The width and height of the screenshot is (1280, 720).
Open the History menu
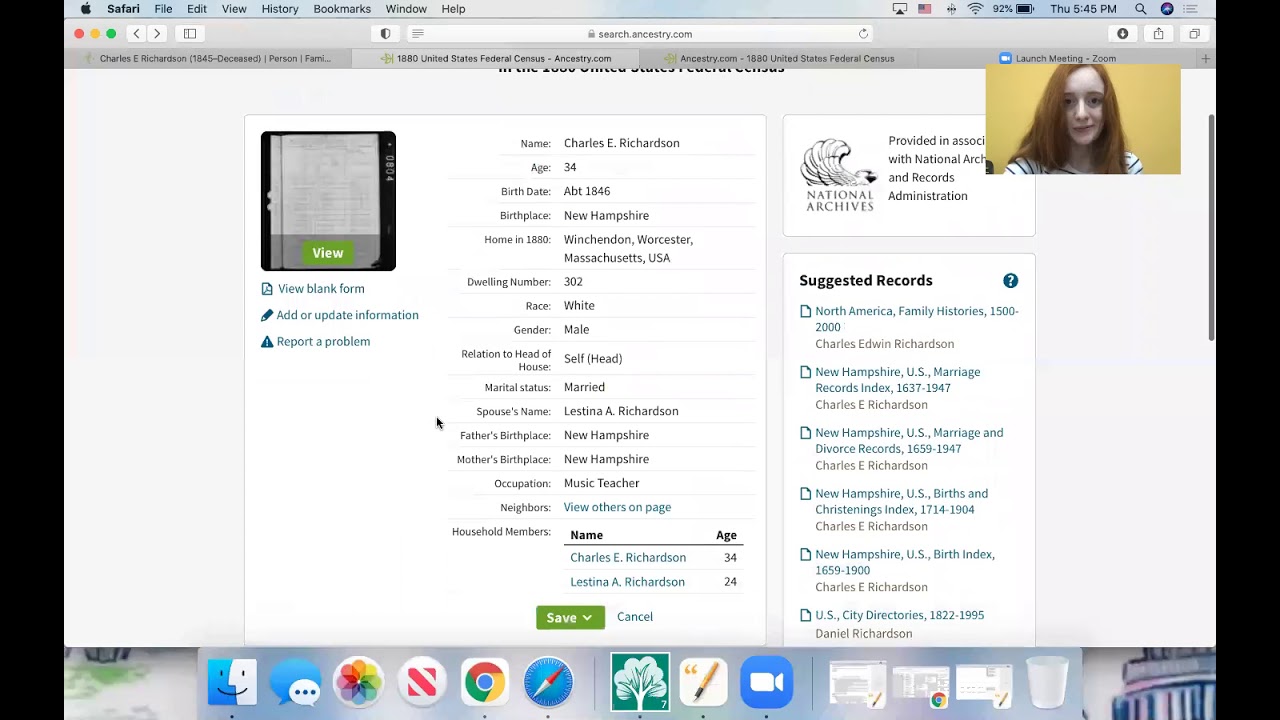(280, 9)
